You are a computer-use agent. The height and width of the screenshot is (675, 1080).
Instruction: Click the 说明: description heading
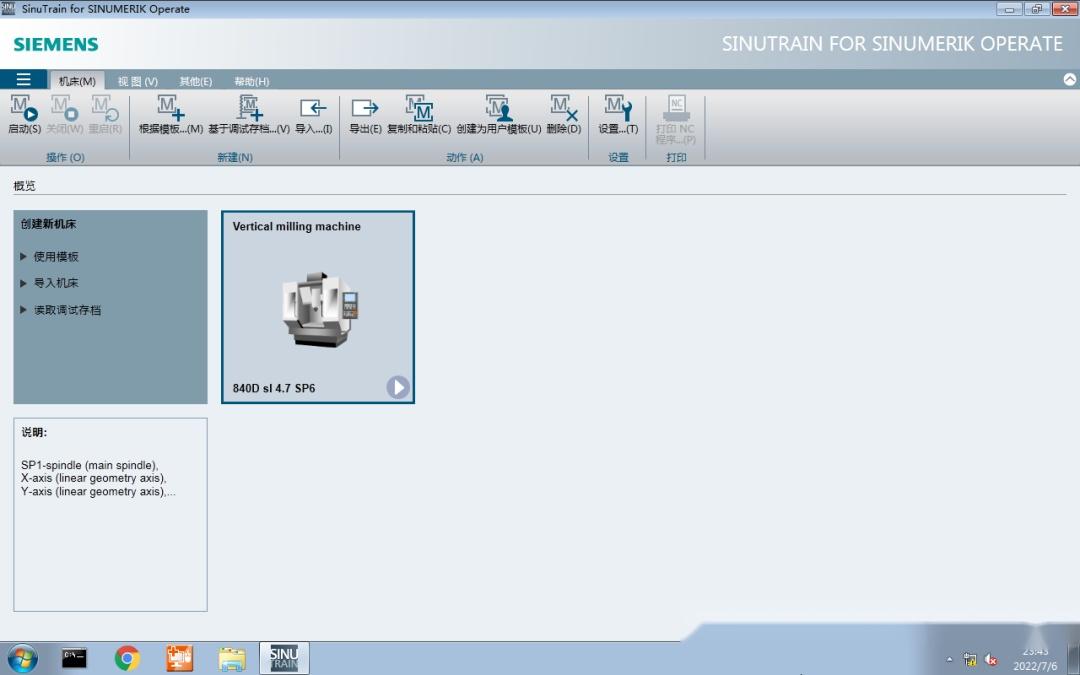[x=34, y=433]
